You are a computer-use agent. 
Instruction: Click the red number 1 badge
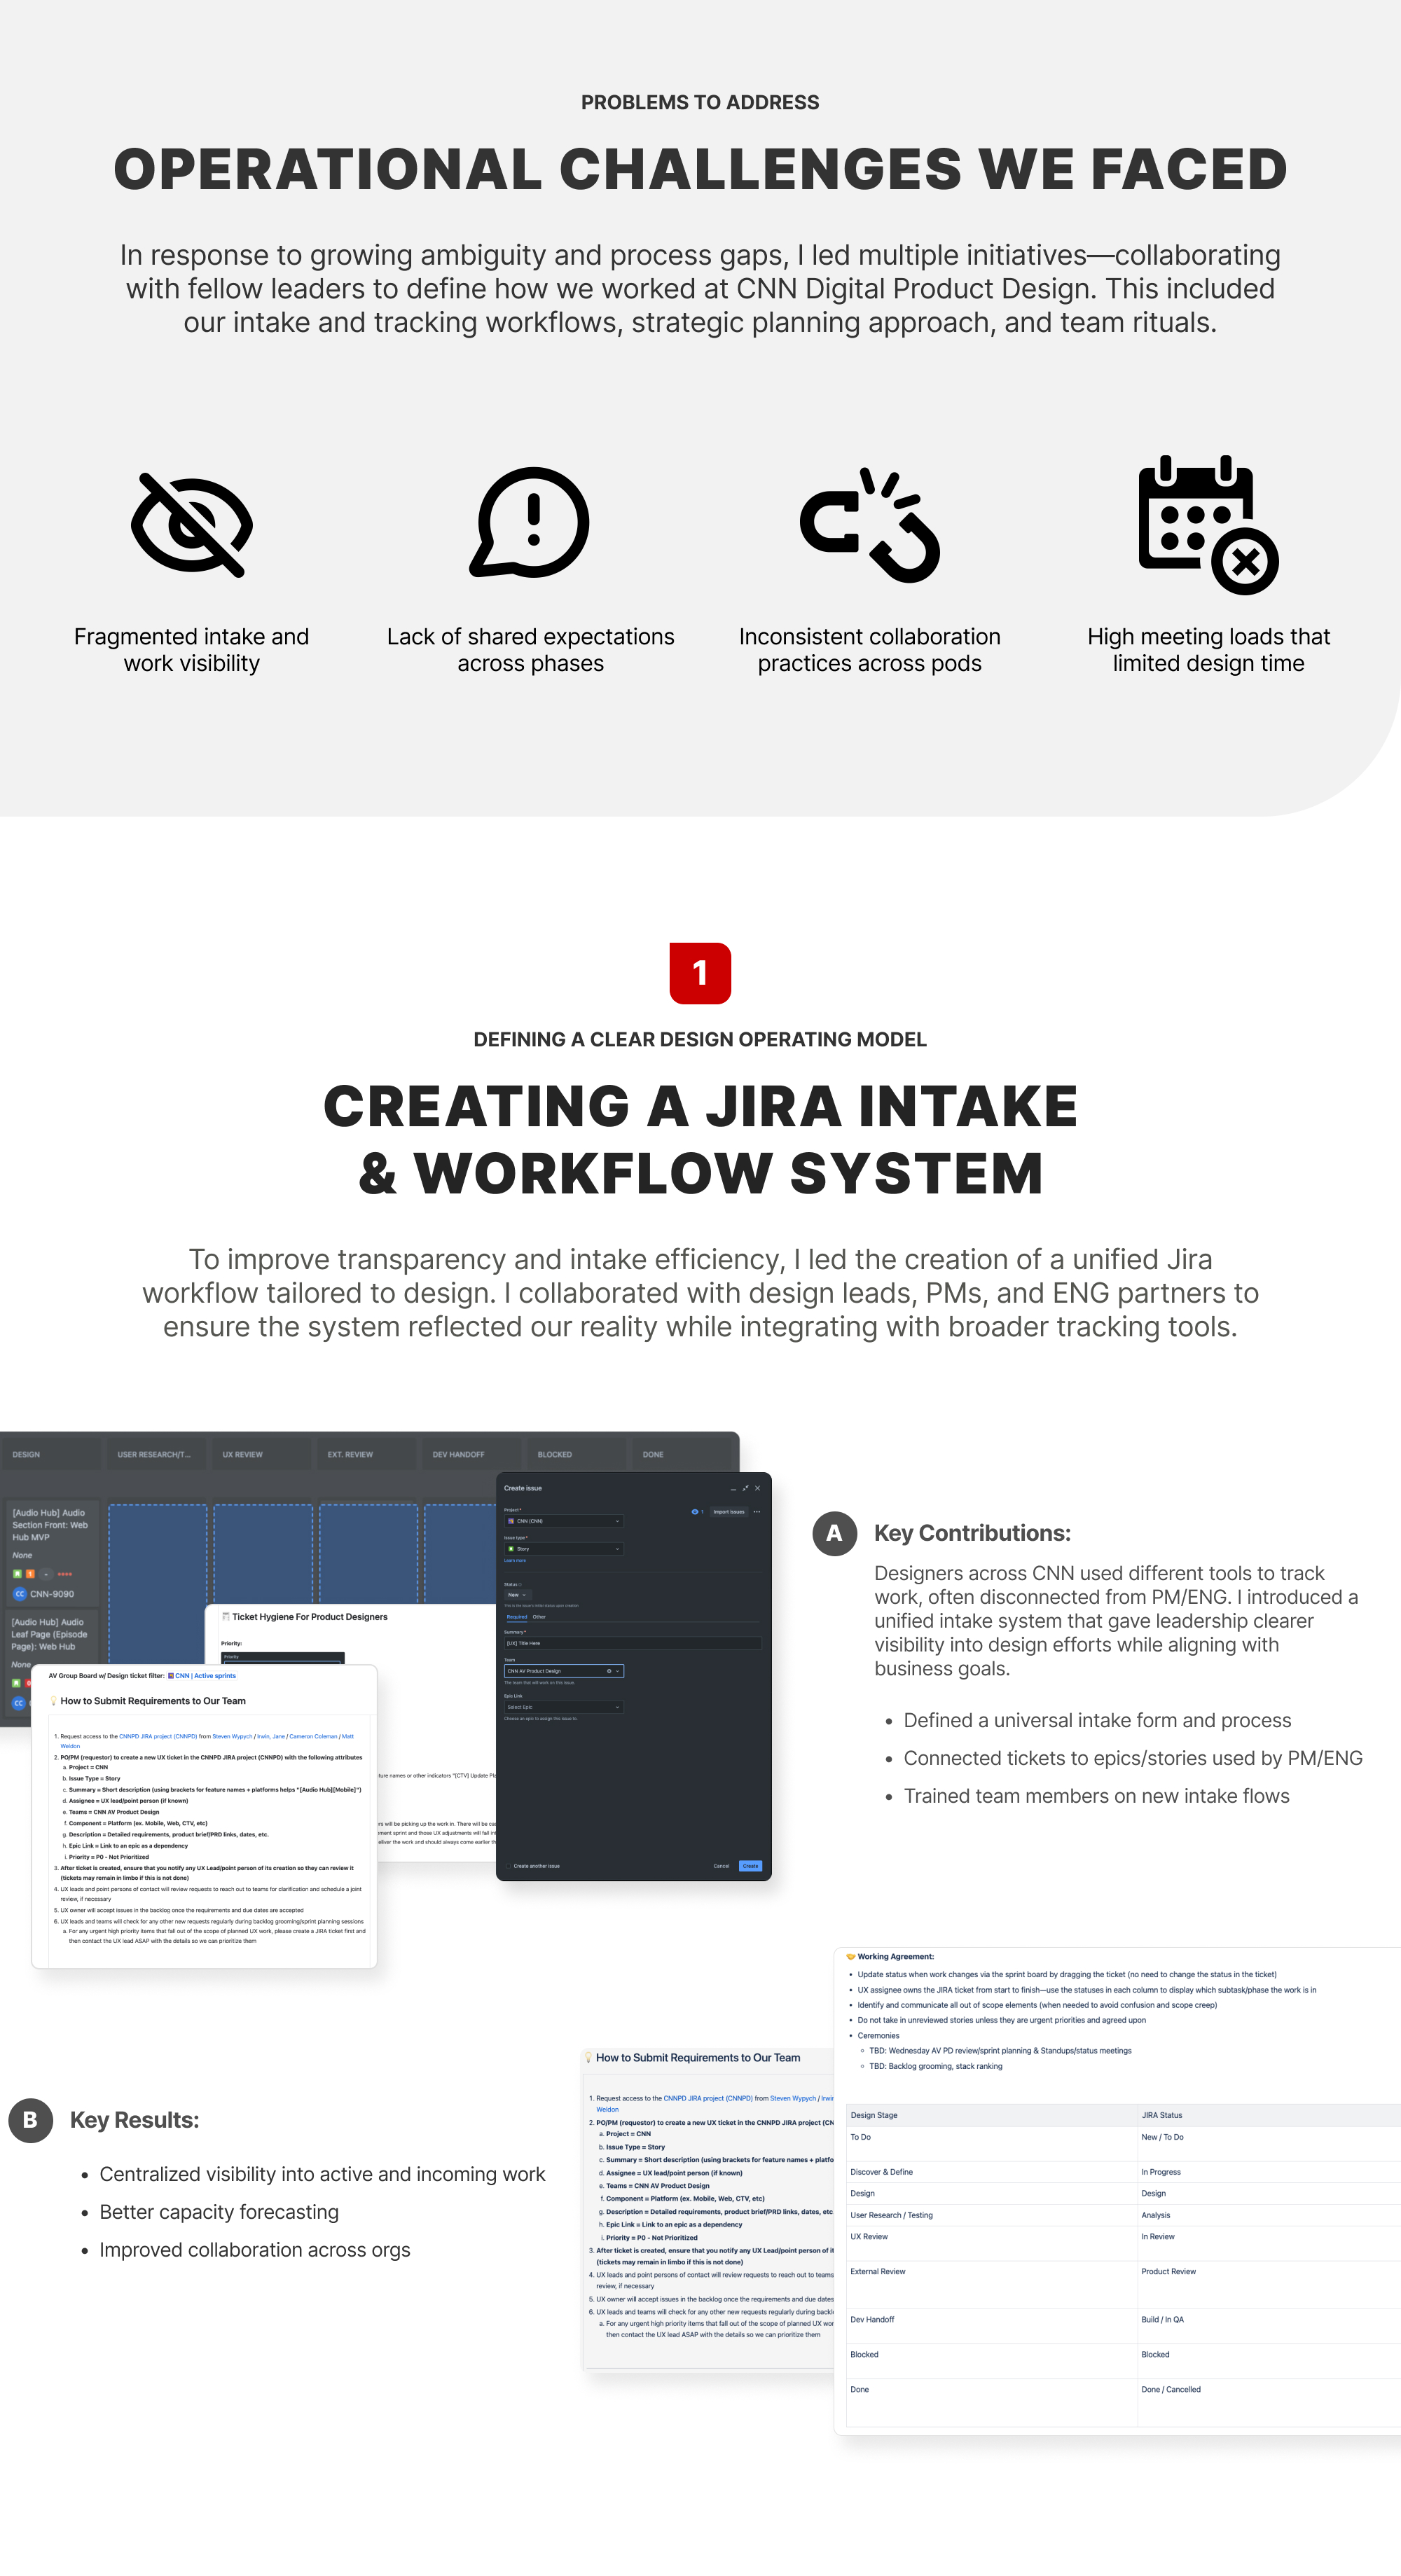click(x=700, y=973)
